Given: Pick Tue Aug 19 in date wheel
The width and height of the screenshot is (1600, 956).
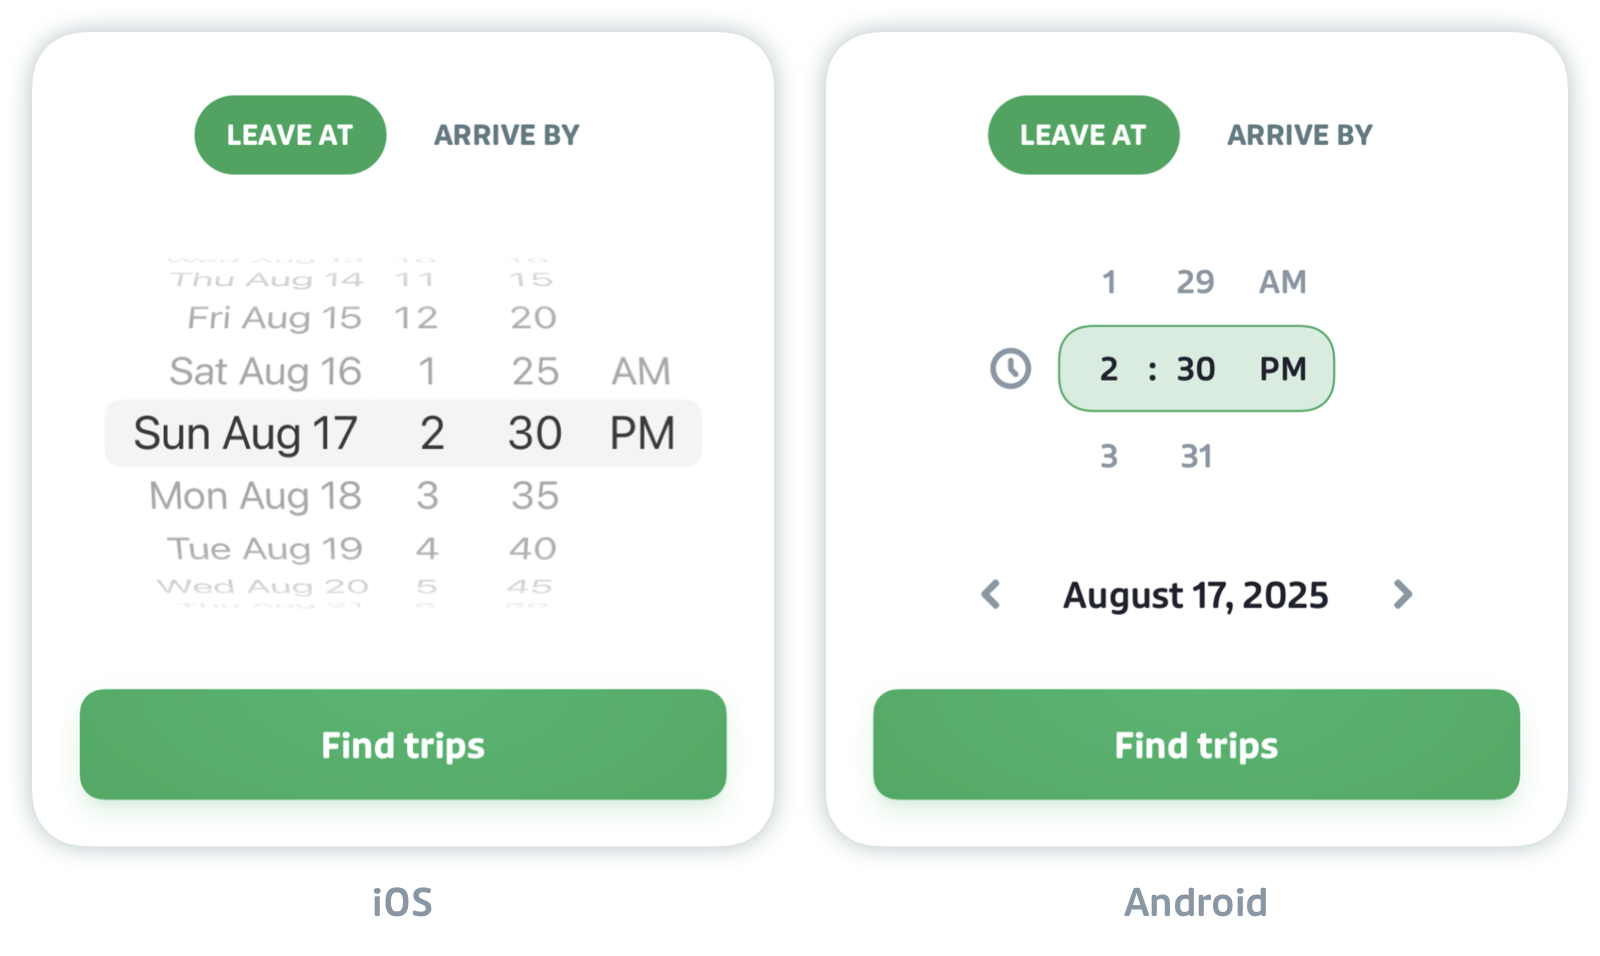Looking at the screenshot, I should [x=265, y=549].
